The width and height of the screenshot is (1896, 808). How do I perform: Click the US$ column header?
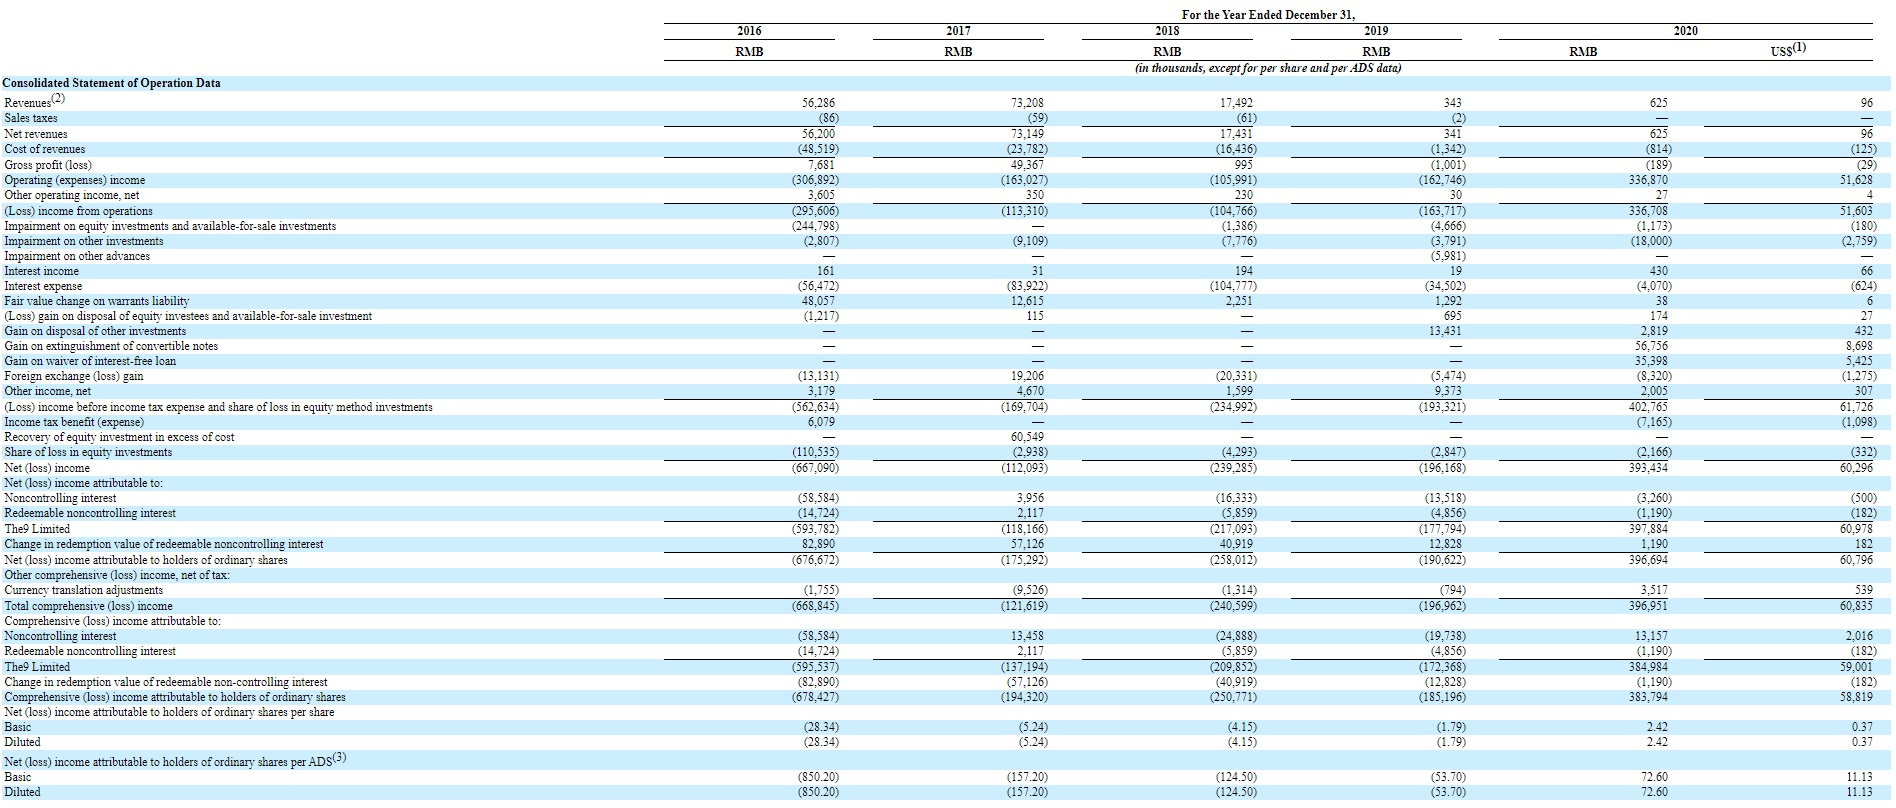1788,49
